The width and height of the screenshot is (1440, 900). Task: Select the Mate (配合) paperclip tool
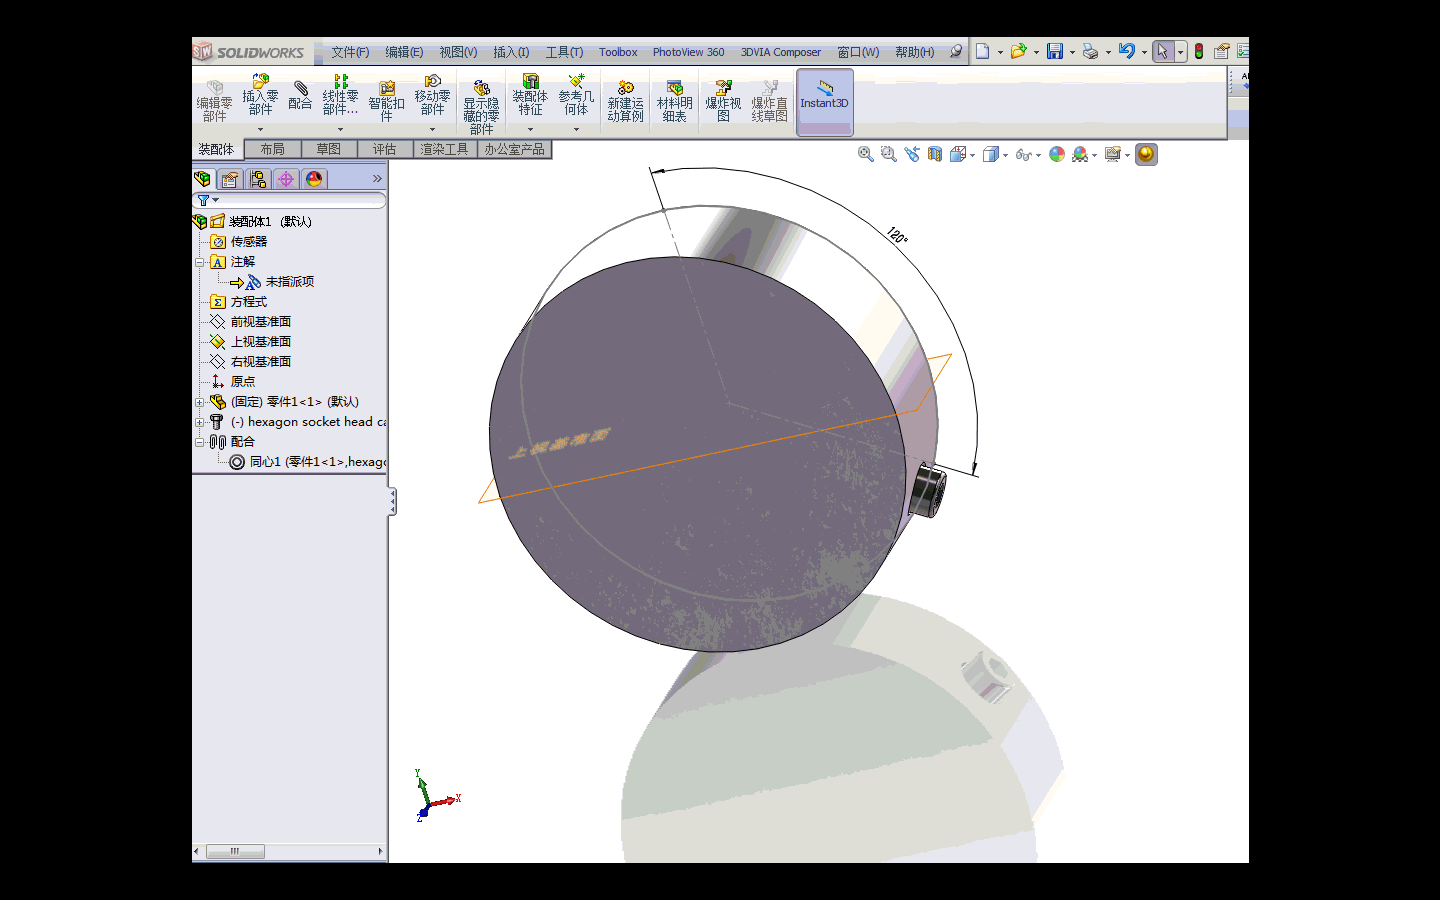(300, 96)
